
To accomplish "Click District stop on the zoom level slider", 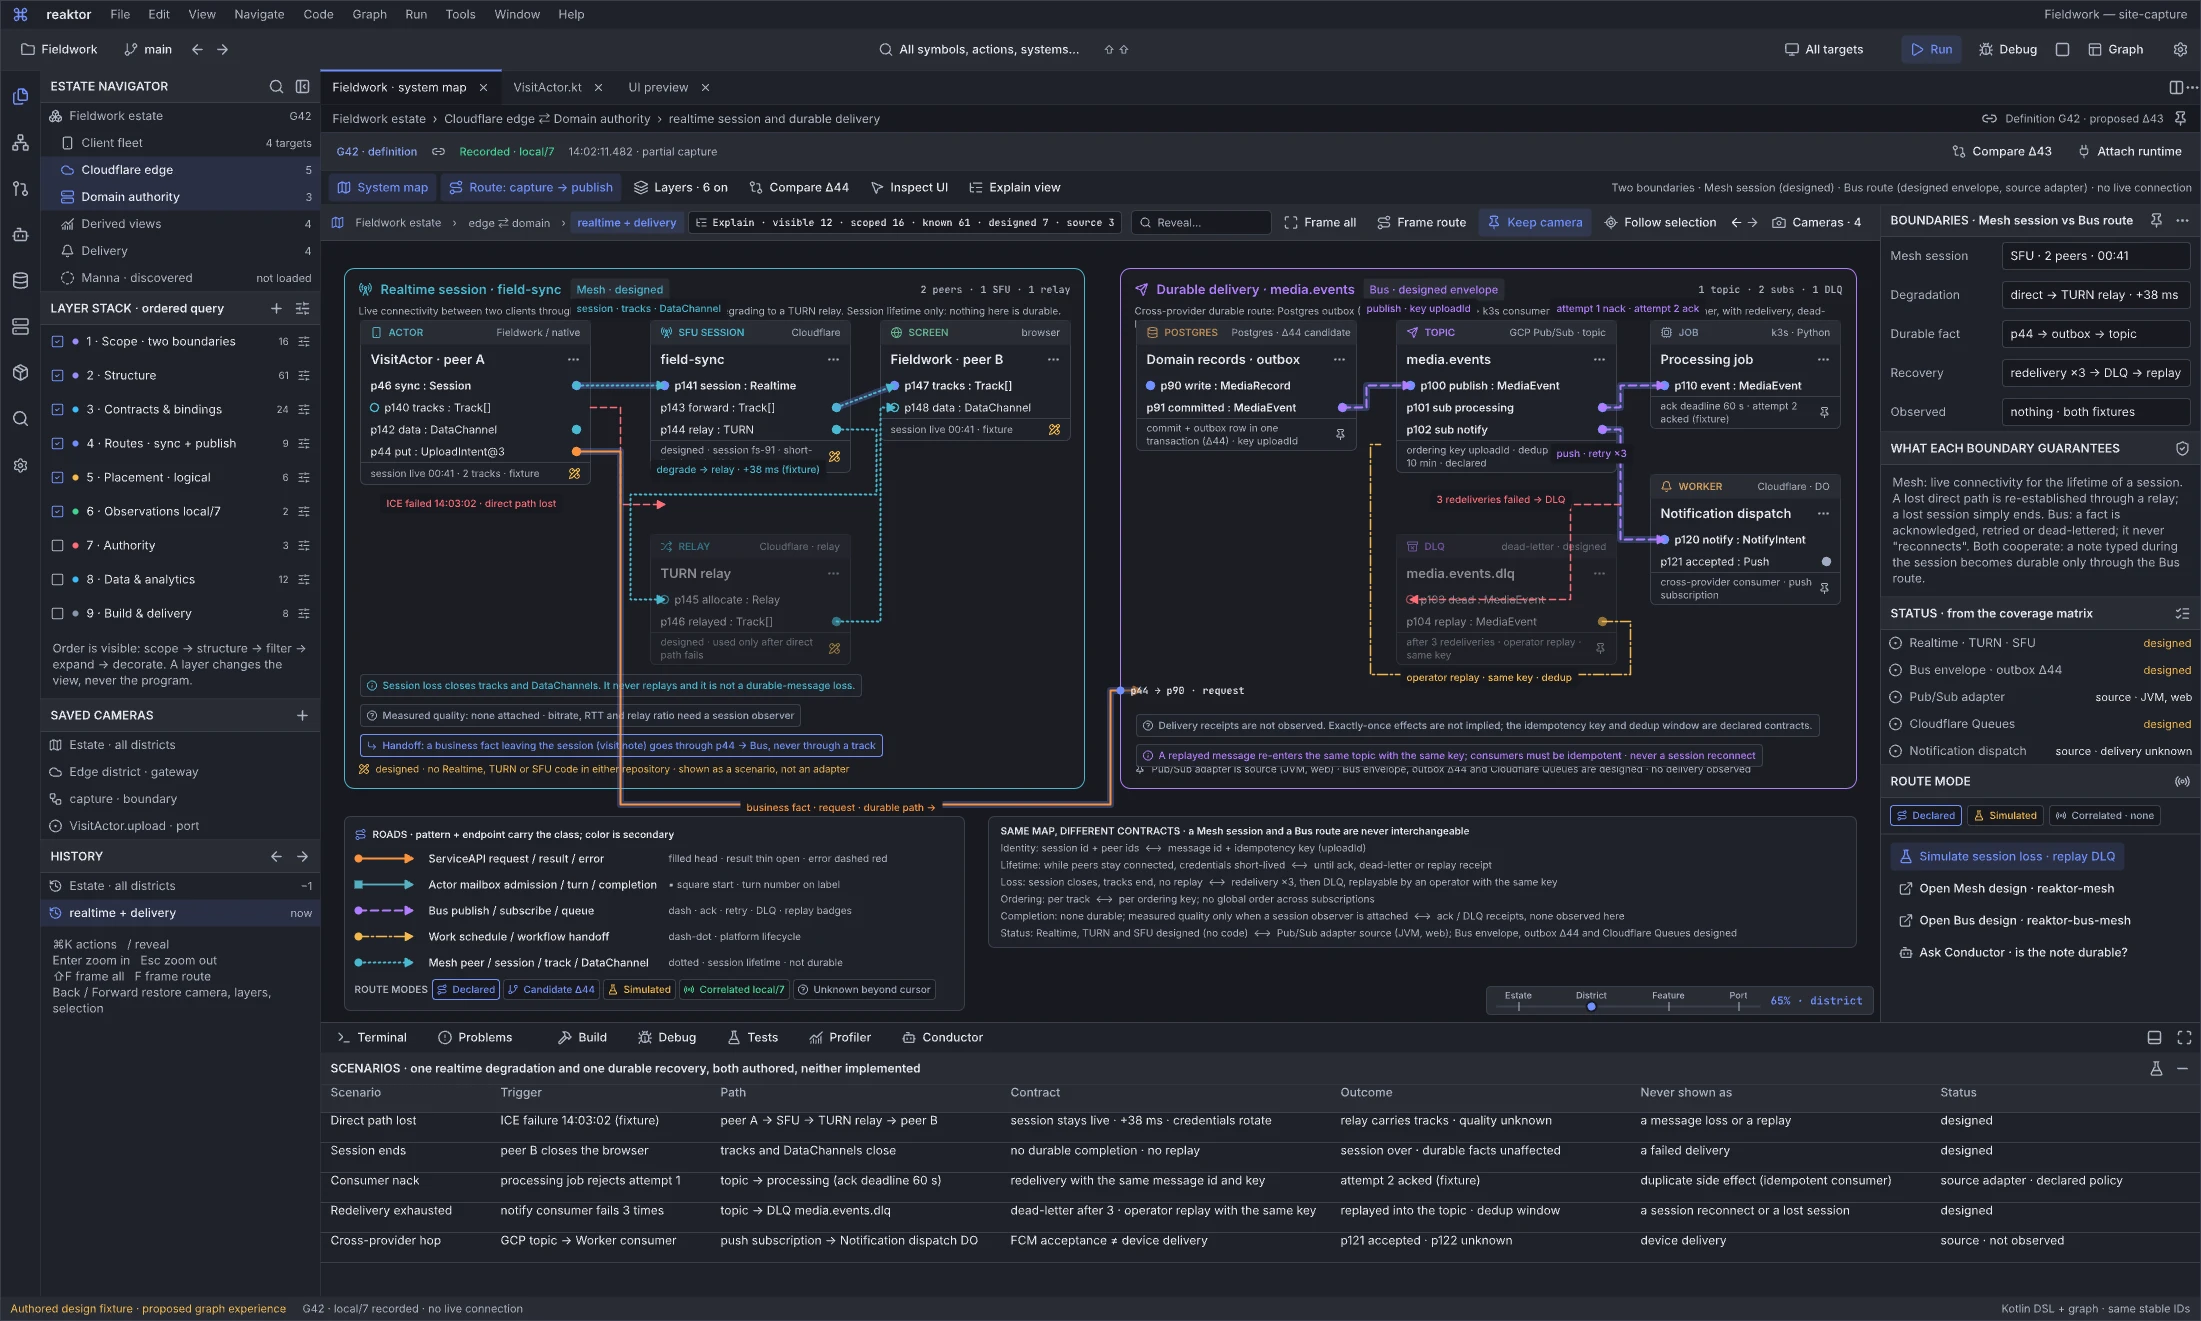I will coord(1591,1007).
